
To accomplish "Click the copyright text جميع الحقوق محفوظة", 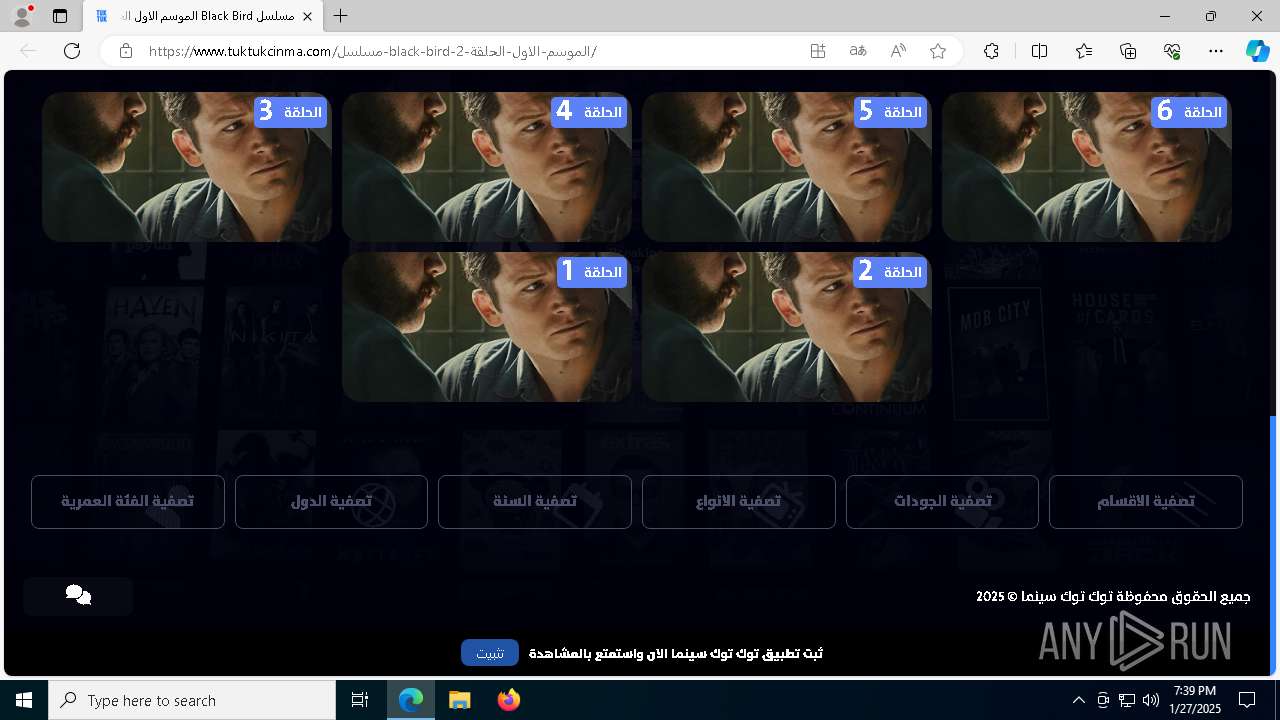I will (x=1113, y=597).
